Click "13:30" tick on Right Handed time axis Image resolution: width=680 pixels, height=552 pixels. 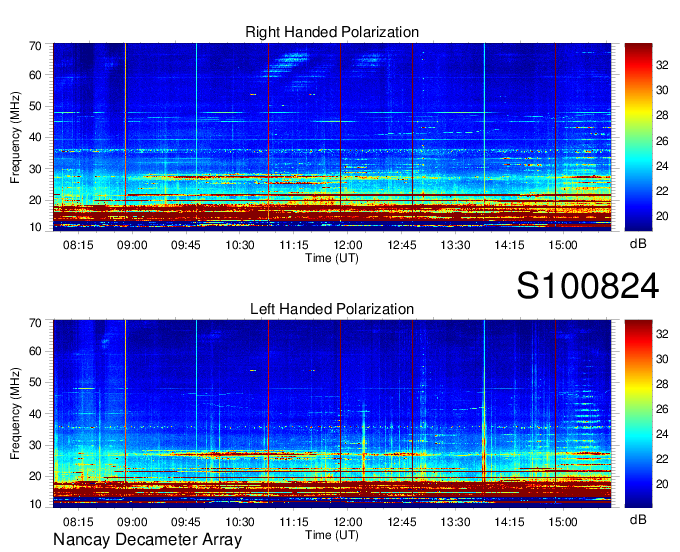point(455,245)
